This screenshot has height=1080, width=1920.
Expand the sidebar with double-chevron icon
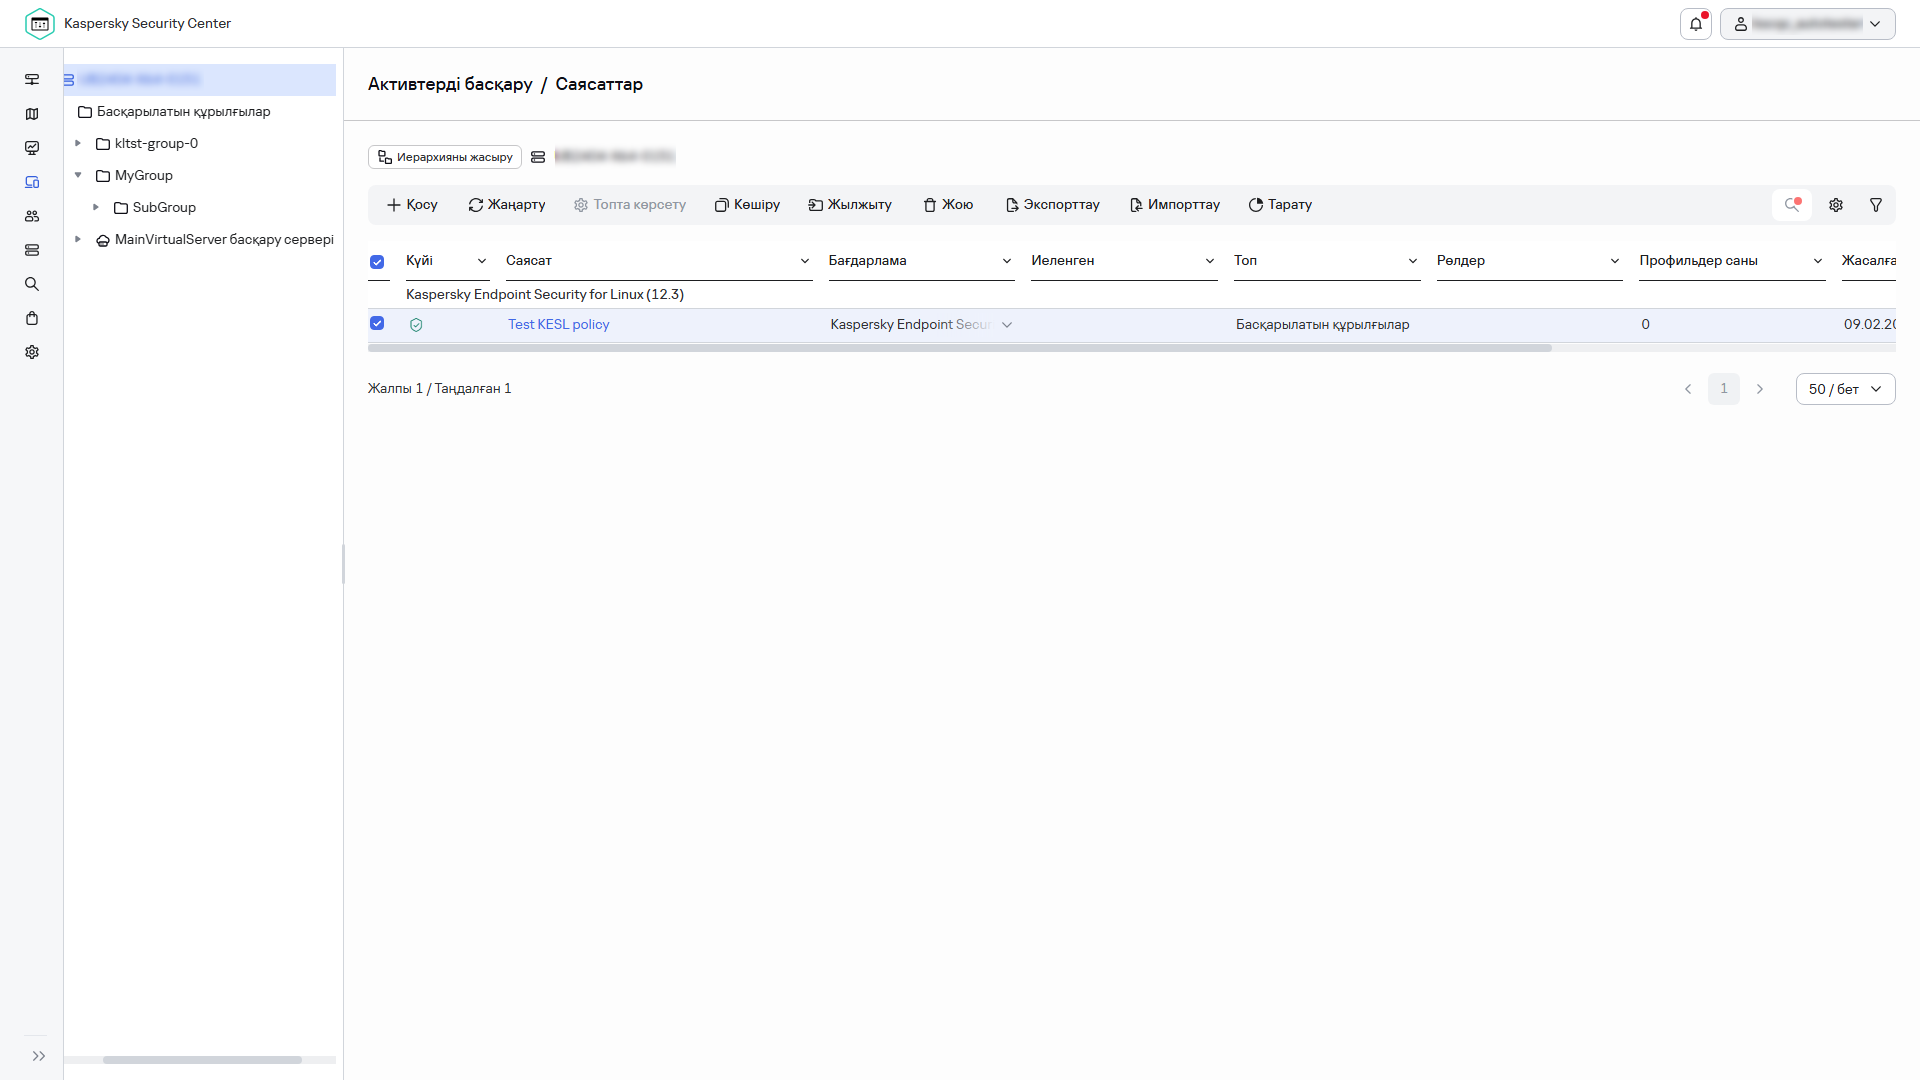coord(39,1056)
